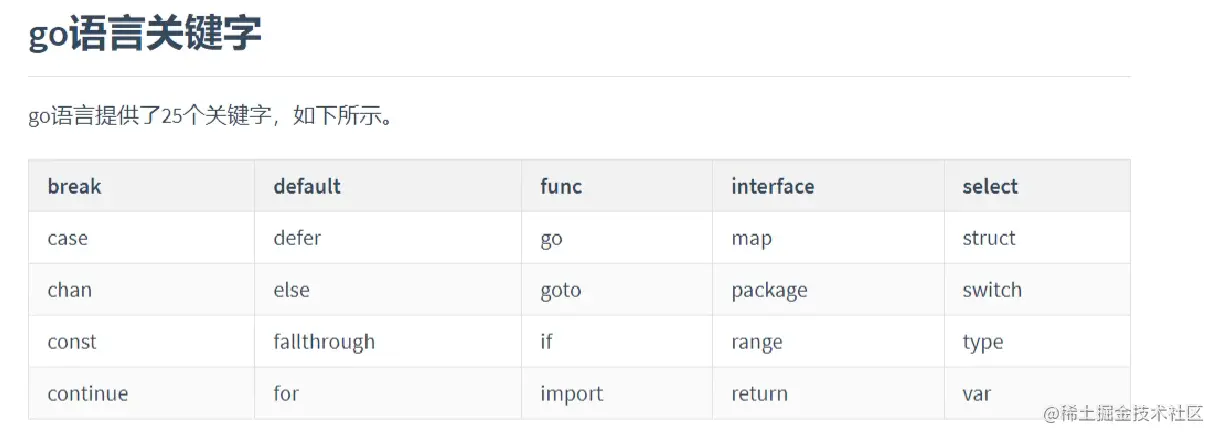1219x439 pixels.
Task: Click the 'switch' keyword cell
Action: tap(991, 291)
